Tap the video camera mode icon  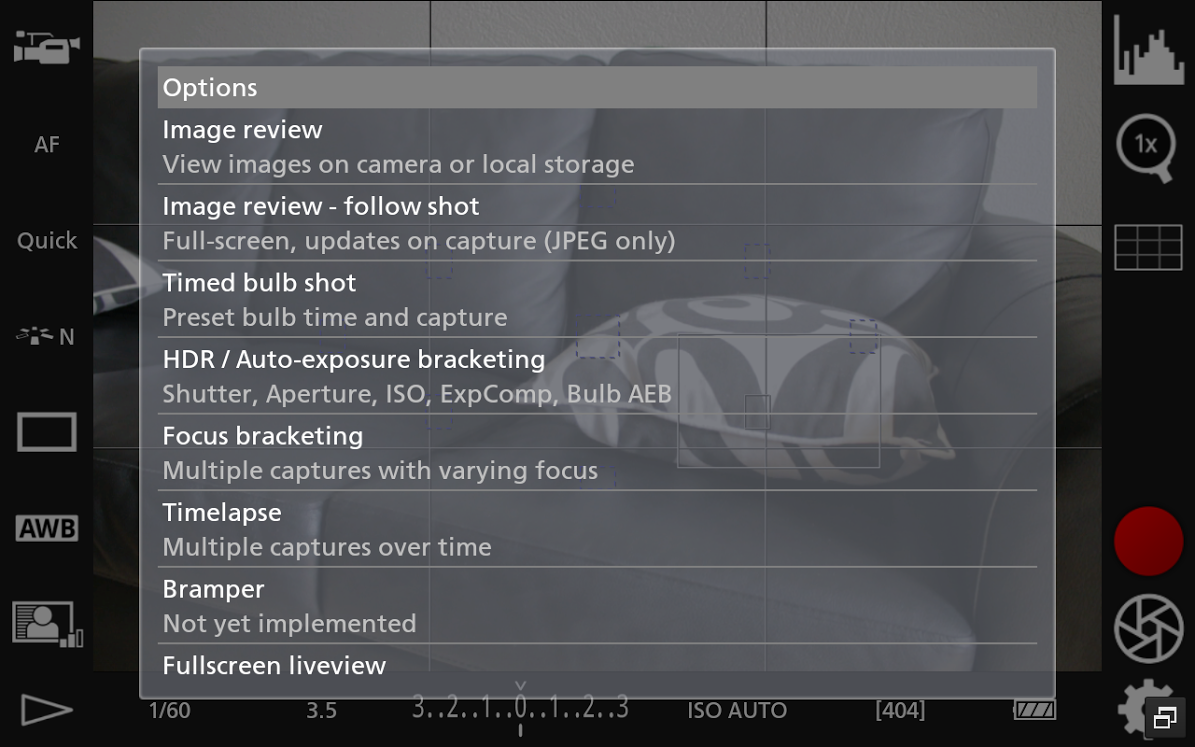46,47
